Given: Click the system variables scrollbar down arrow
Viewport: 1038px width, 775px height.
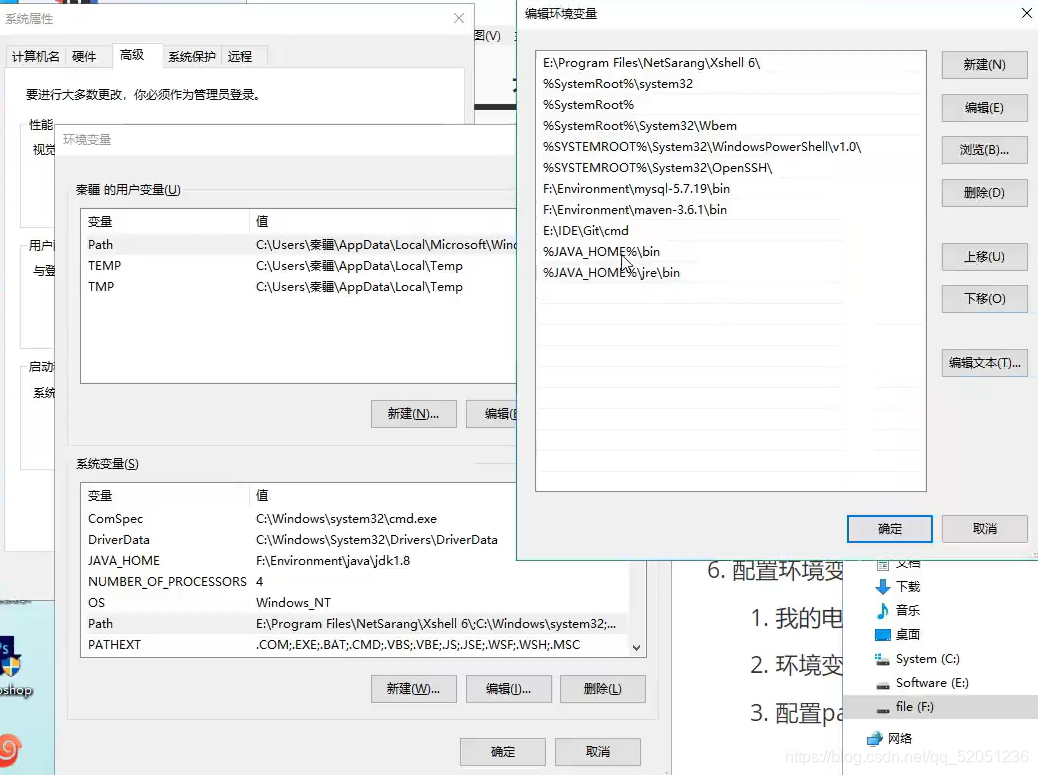Looking at the screenshot, I should [x=636, y=648].
